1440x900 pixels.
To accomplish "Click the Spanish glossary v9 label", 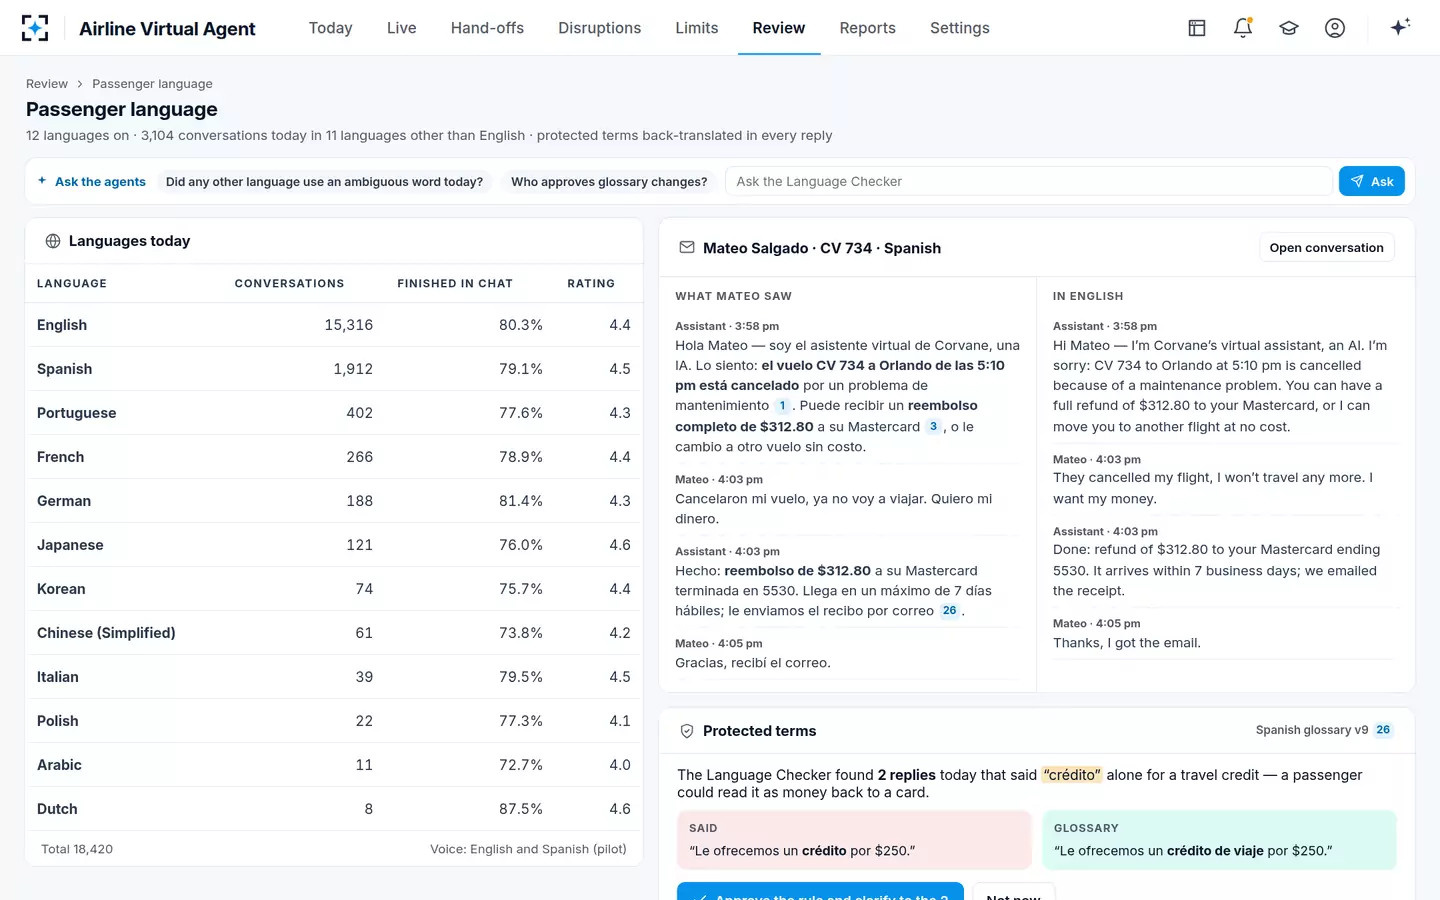I will pyautogui.click(x=1311, y=730).
